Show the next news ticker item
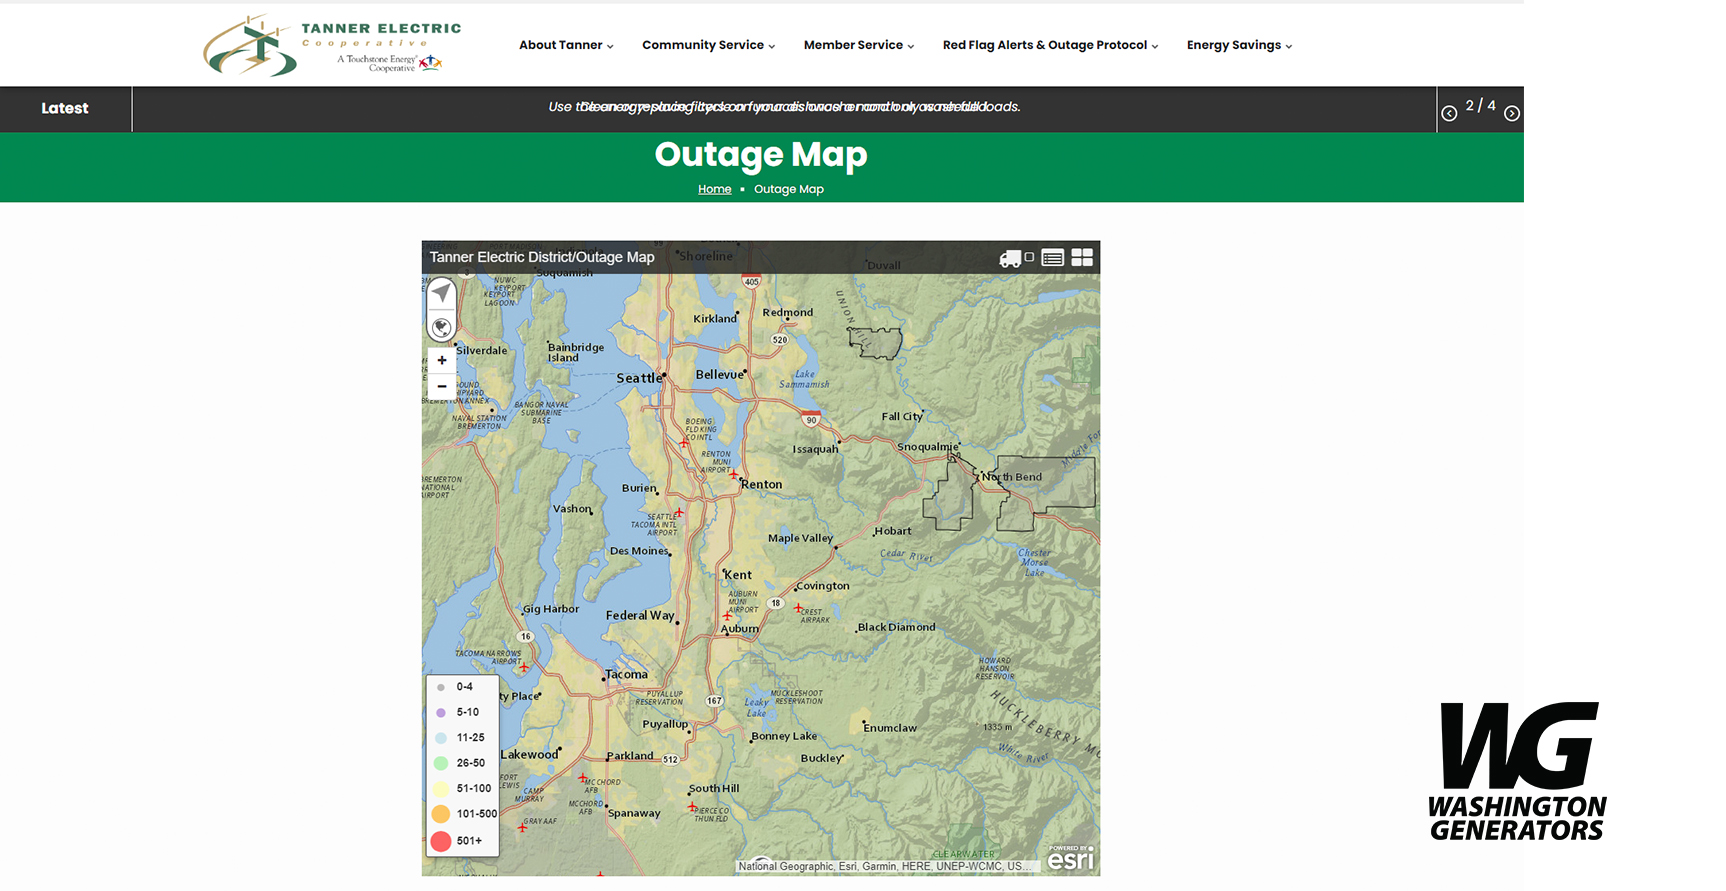The height and width of the screenshot is (891, 1726). tap(1512, 113)
